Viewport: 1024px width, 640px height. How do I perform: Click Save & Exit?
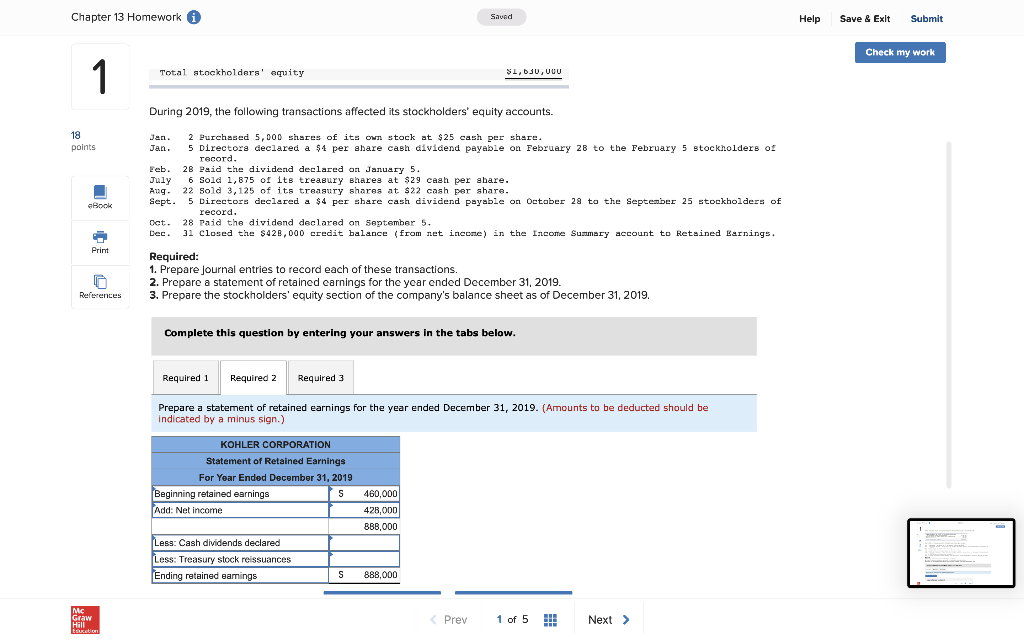(862, 18)
